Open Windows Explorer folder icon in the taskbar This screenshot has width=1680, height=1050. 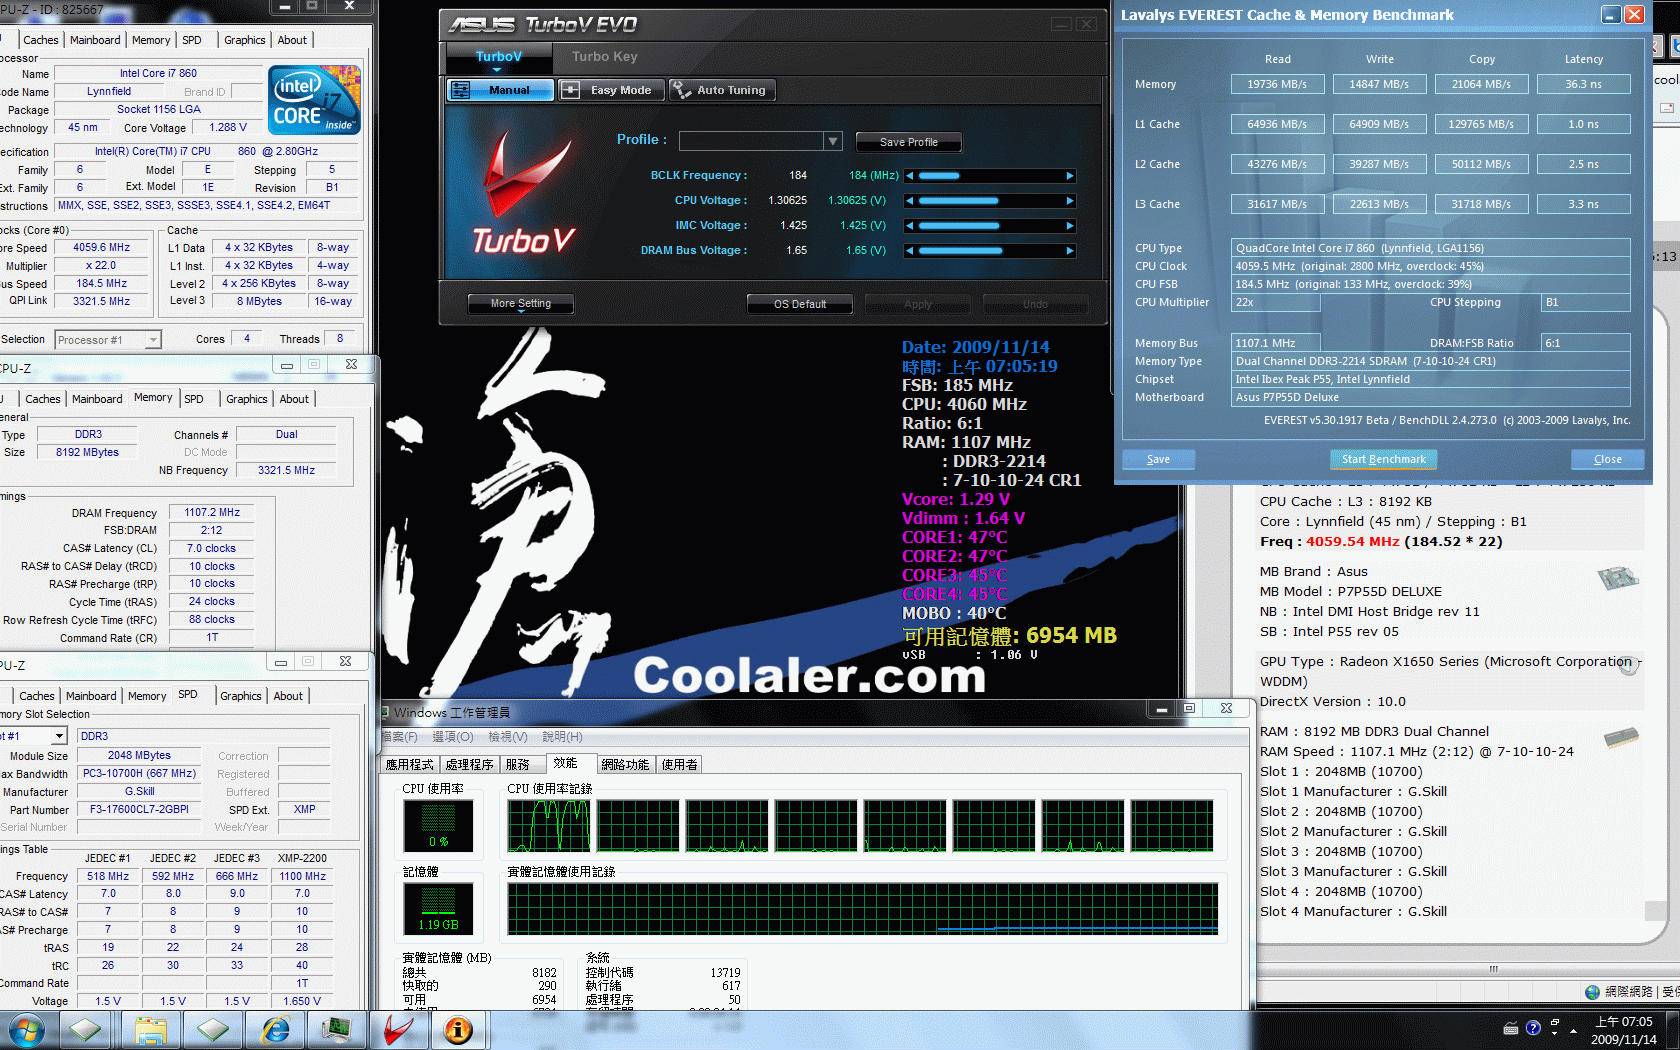[151, 1029]
